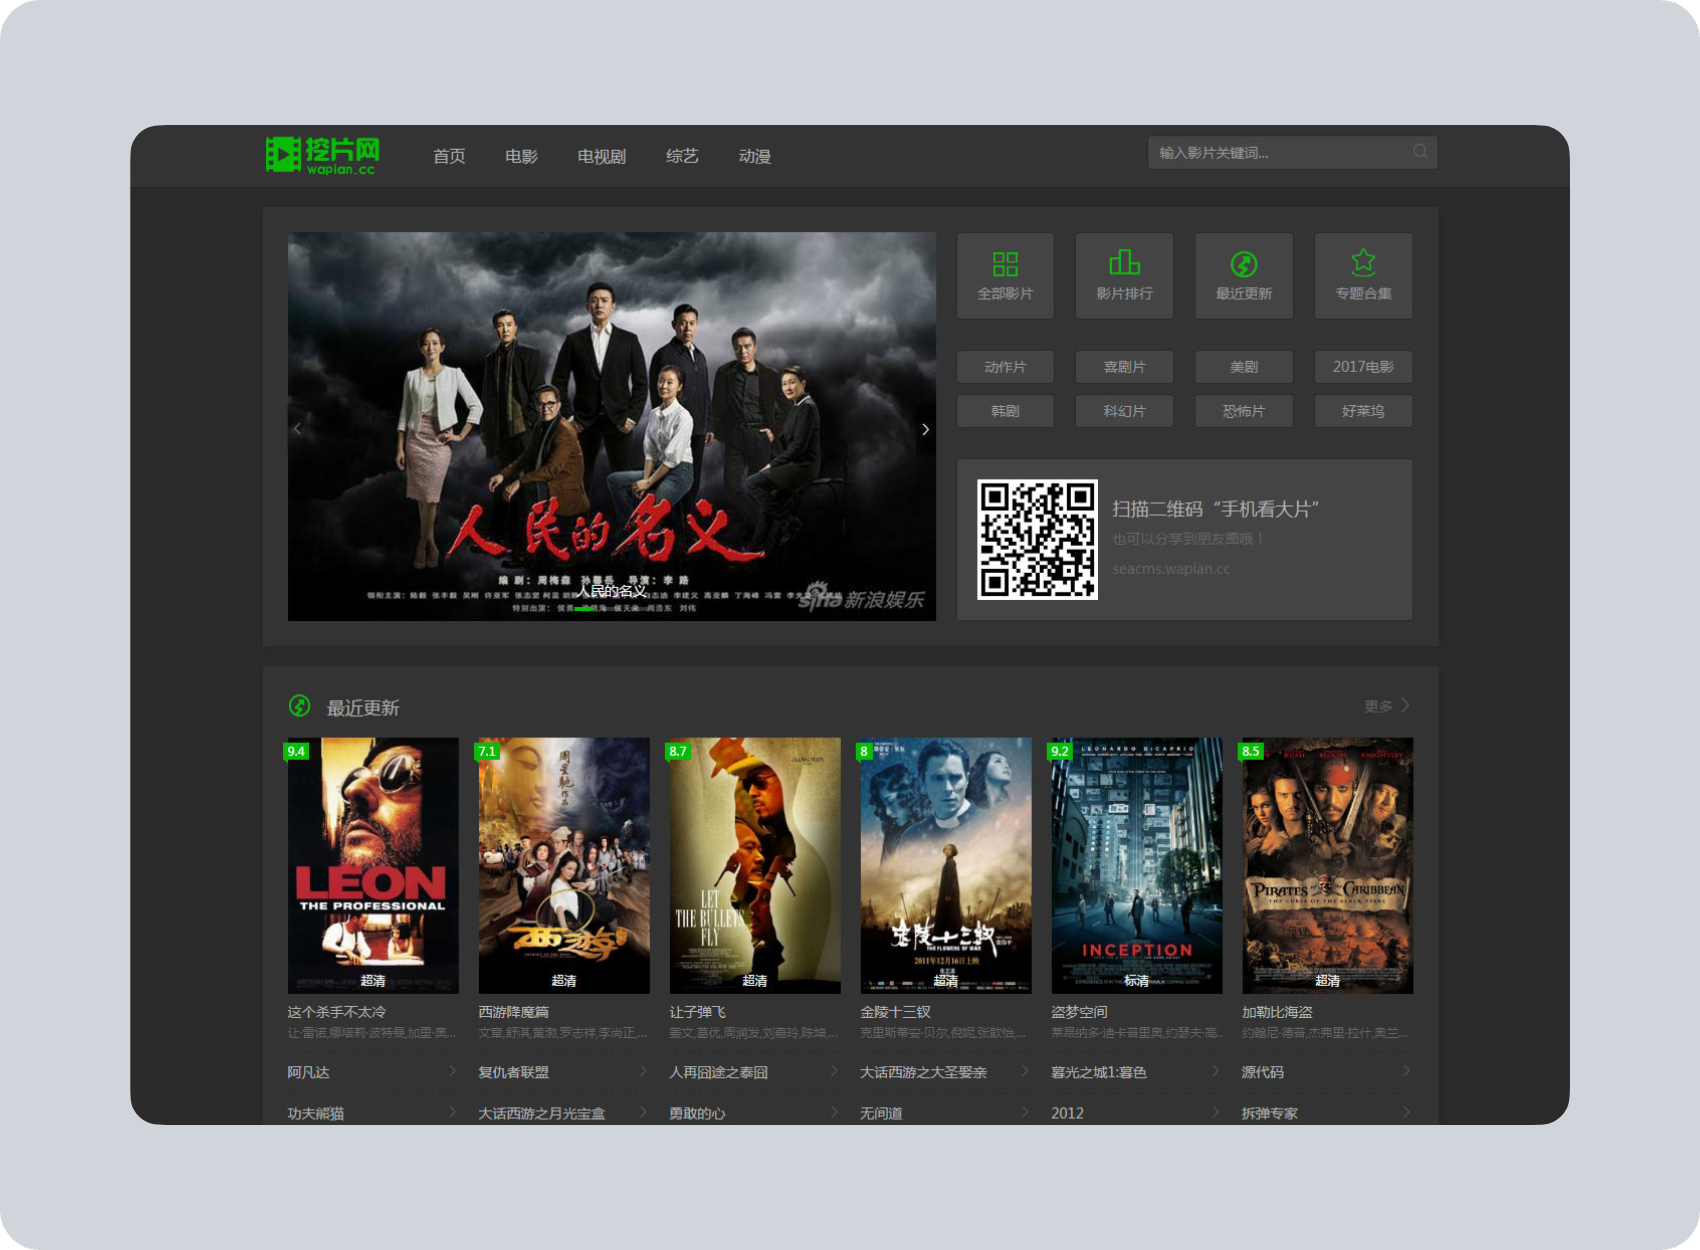Click the 美剧 category button

[x=1244, y=367]
